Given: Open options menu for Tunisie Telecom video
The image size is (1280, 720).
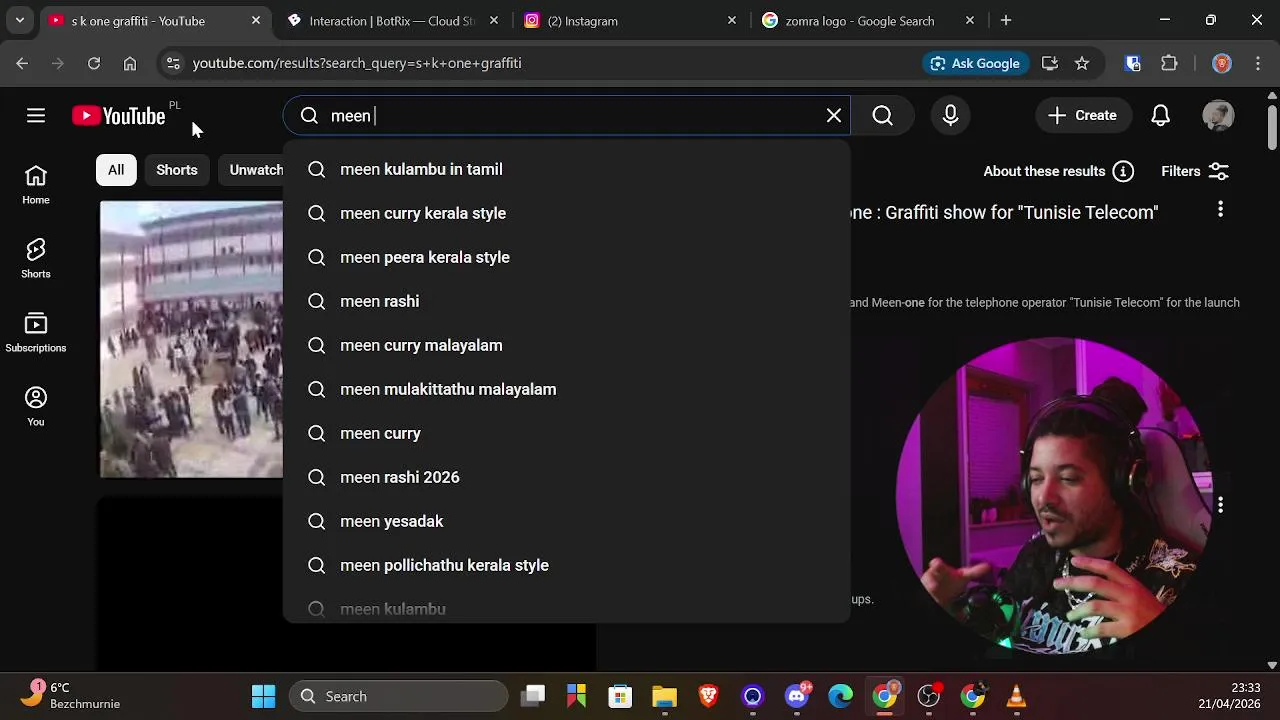Looking at the screenshot, I should (1220, 209).
